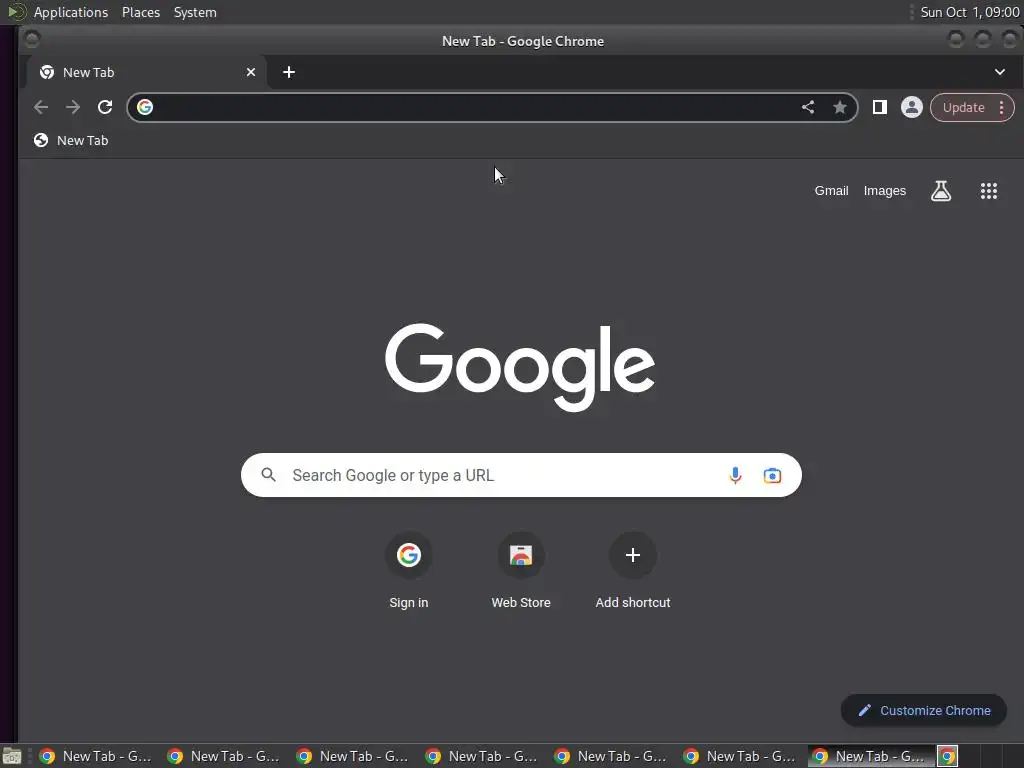Select the New Tab browser tab
This screenshot has width=1024, height=768.
146,72
